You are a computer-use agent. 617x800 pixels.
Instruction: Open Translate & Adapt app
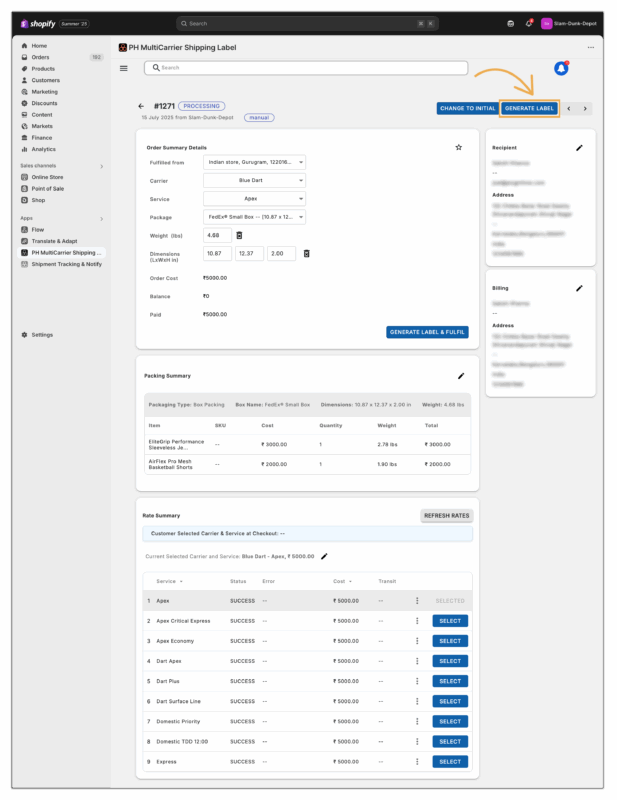pos(54,241)
